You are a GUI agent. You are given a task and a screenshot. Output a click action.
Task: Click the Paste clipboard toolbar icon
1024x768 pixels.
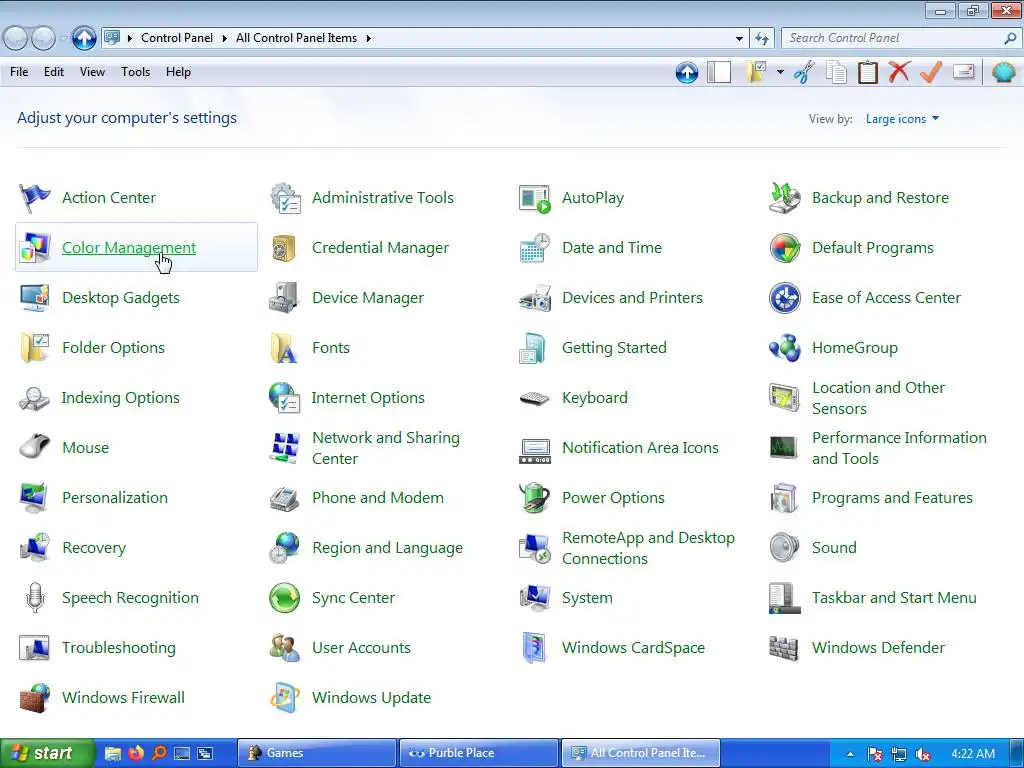(x=867, y=72)
